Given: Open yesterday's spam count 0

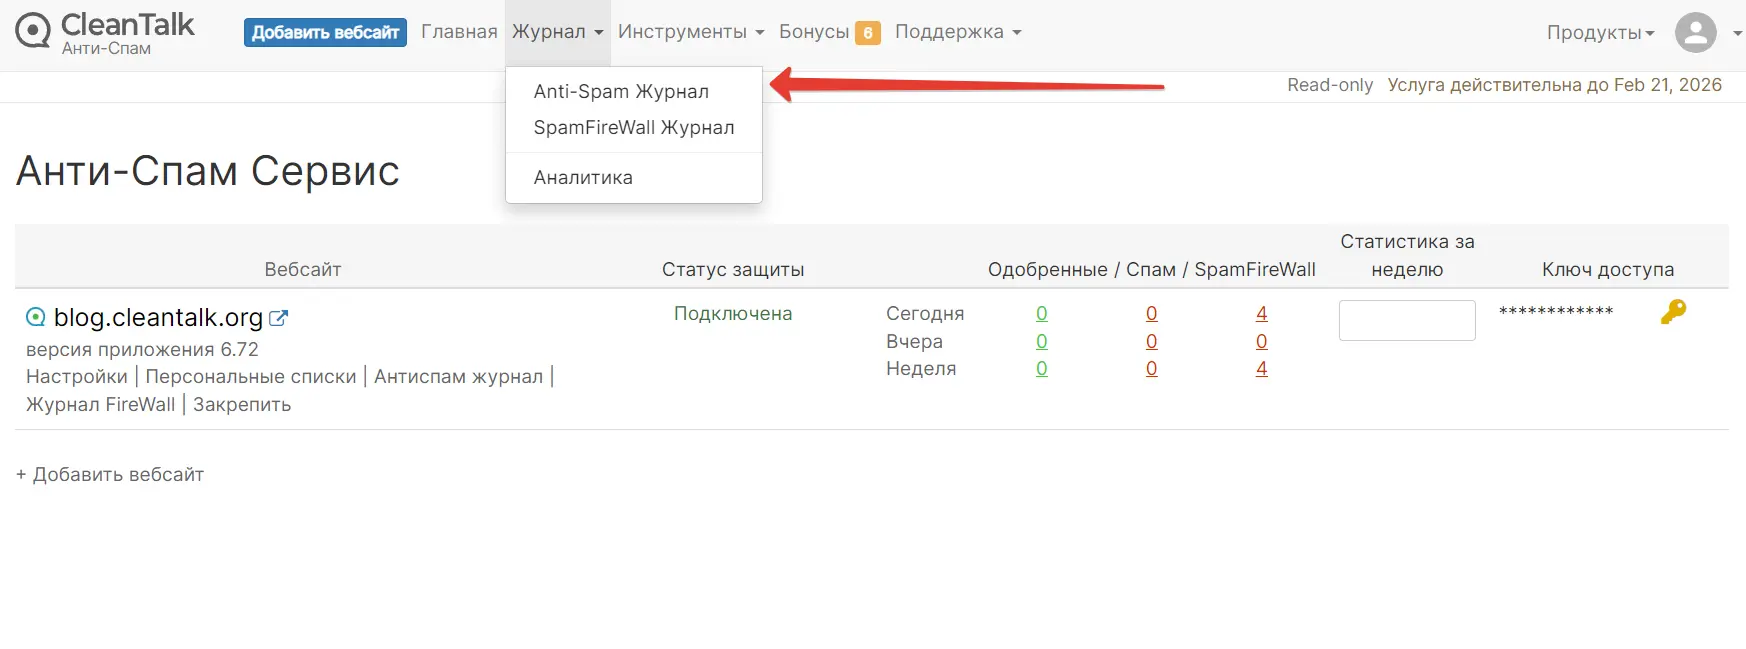Looking at the screenshot, I should click(x=1152, y=341).
